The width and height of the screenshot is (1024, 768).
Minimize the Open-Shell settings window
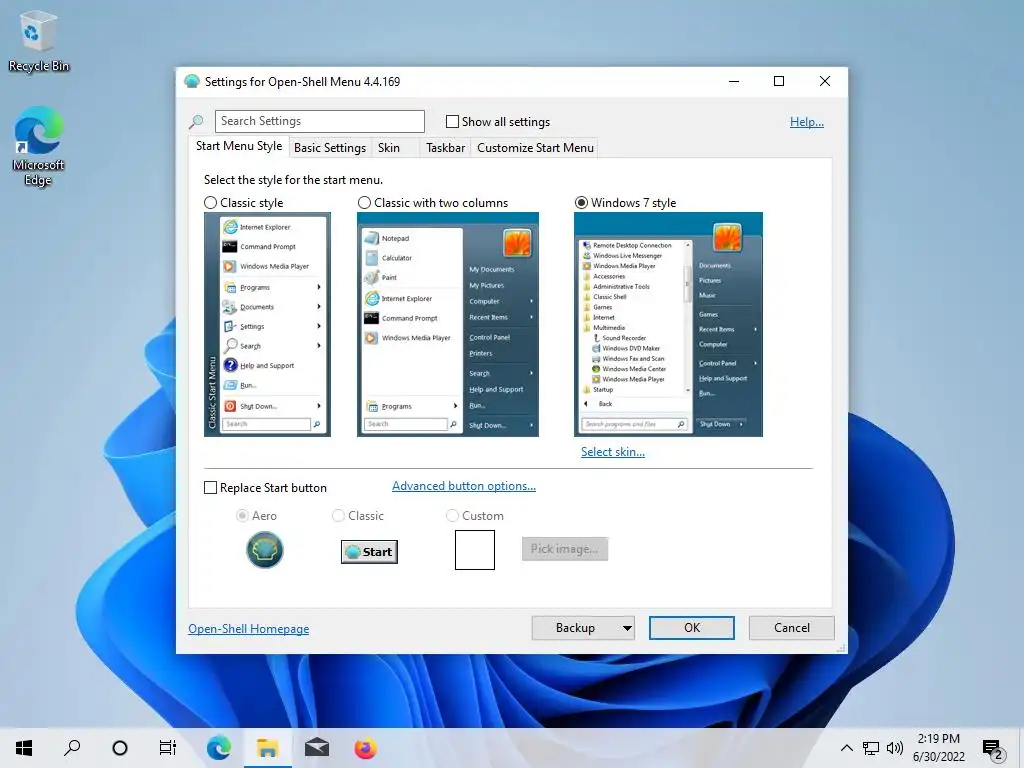tap(734, 82)
